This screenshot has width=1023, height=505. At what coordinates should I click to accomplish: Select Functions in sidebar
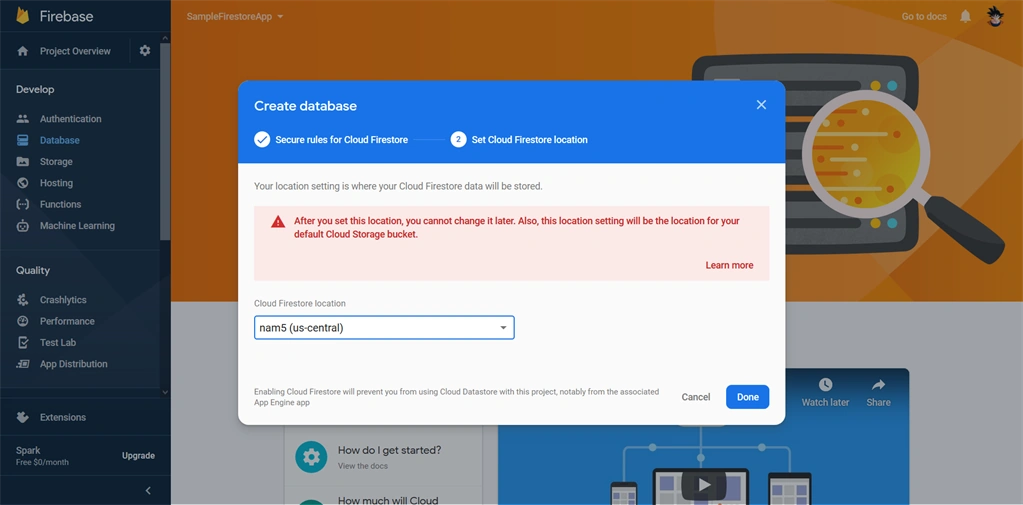[61, 204]
